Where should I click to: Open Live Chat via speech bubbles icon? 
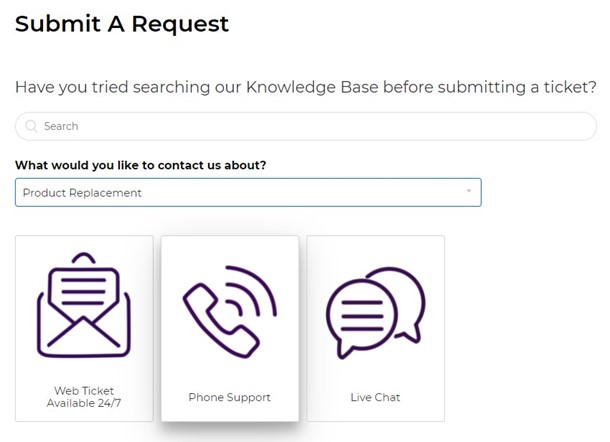click(x=375, y=312)
